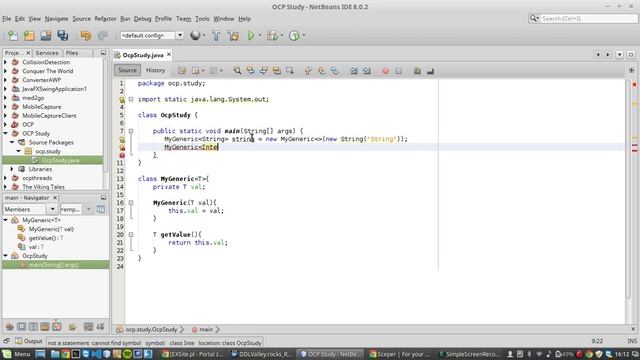Click the Previous Bookmark icon

click(308, 71)
